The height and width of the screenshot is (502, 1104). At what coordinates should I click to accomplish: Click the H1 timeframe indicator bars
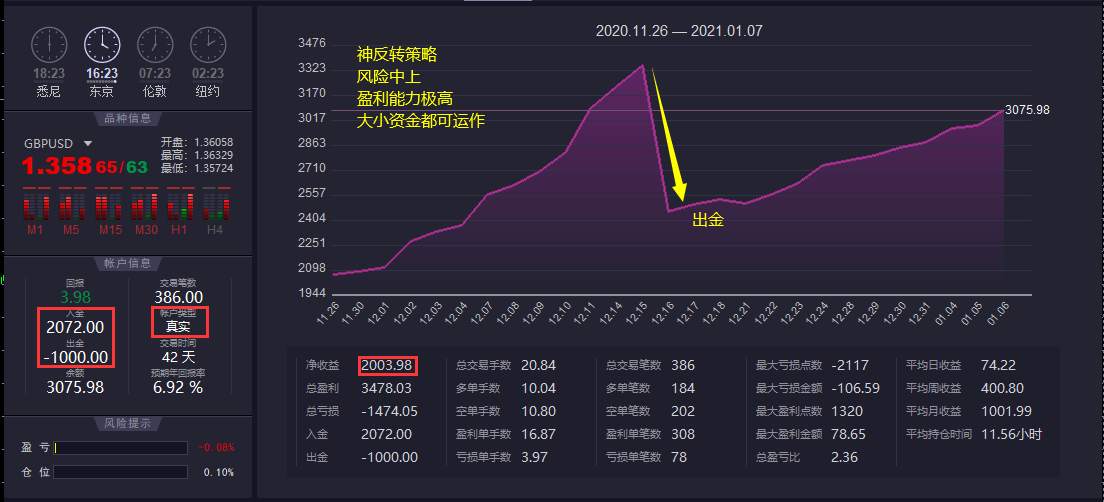[x=180, y=204]
